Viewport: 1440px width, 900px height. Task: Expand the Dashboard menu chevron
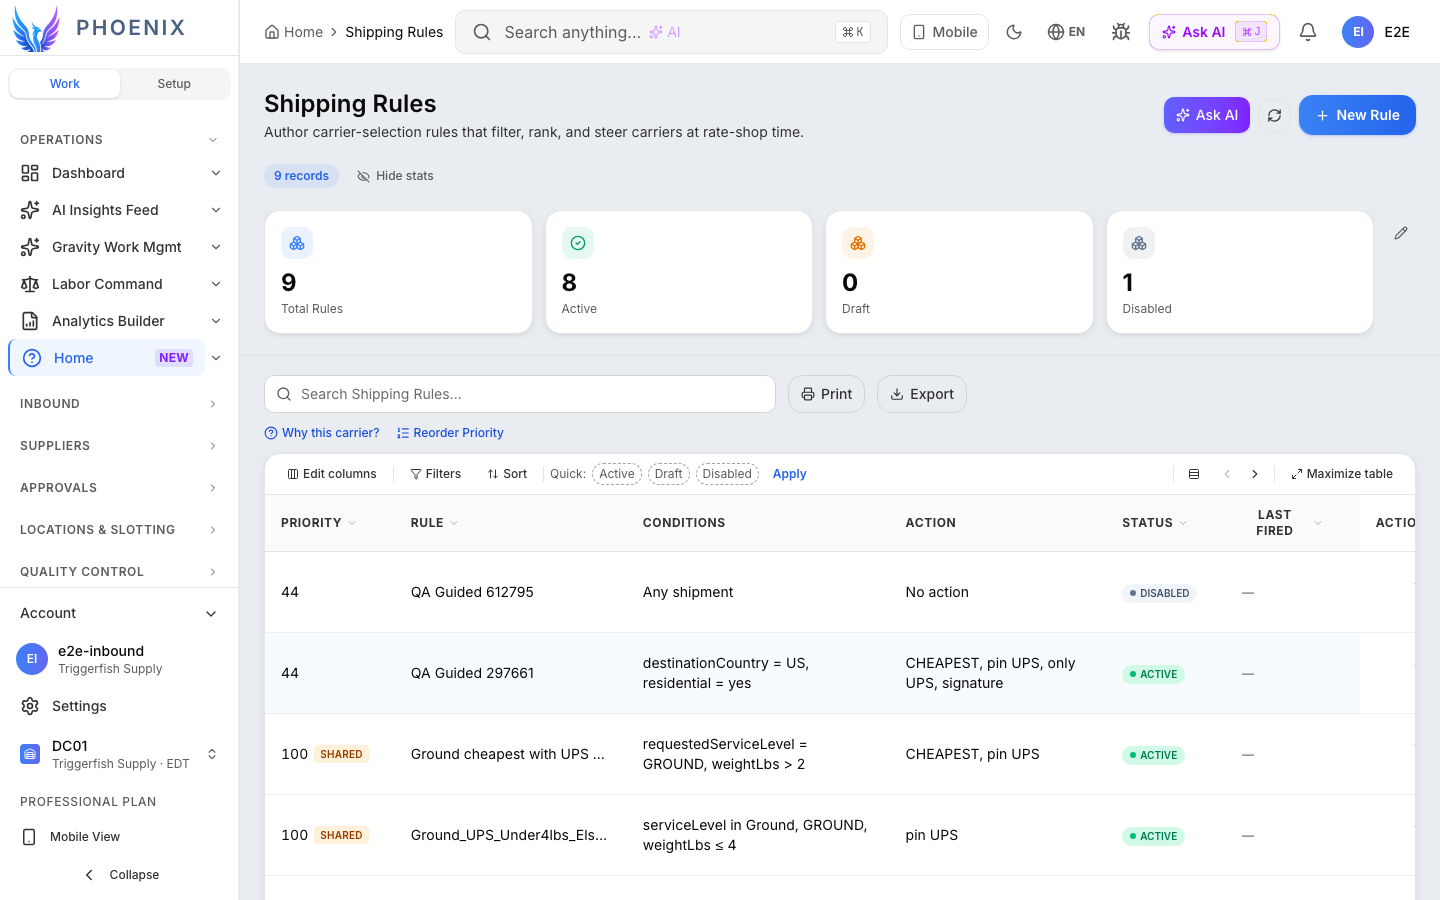tap(216, 173)
